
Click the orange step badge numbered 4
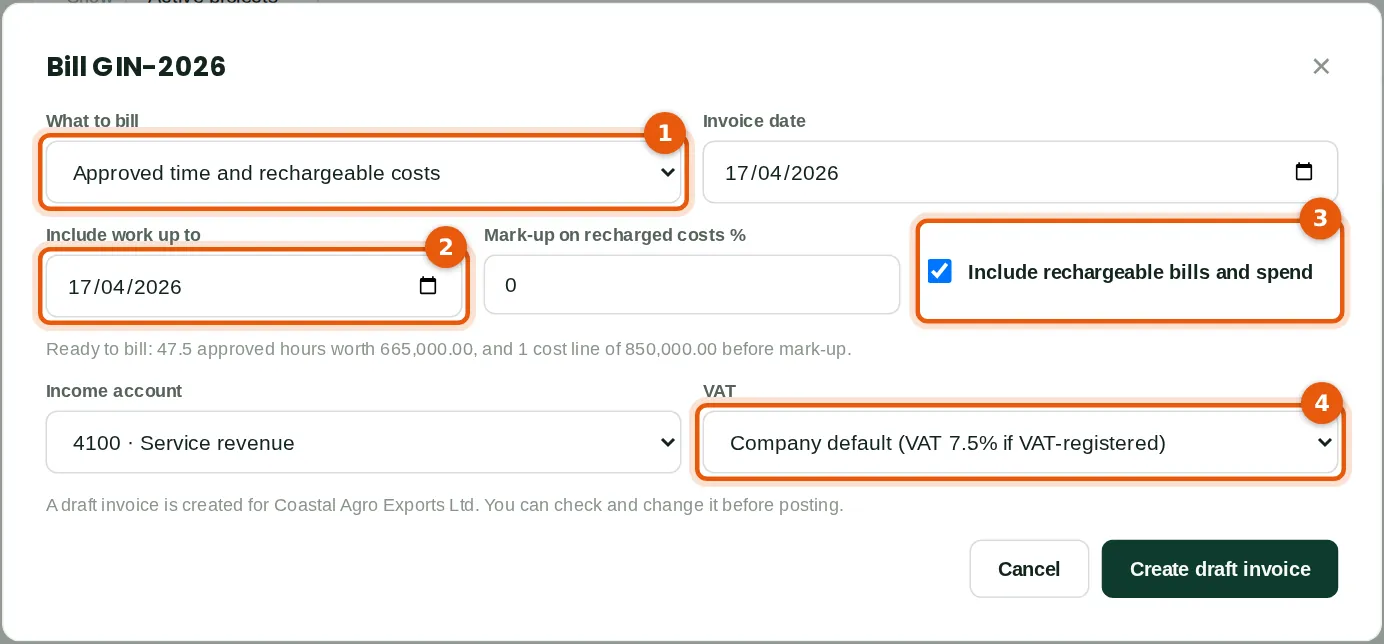[1321, 402]
